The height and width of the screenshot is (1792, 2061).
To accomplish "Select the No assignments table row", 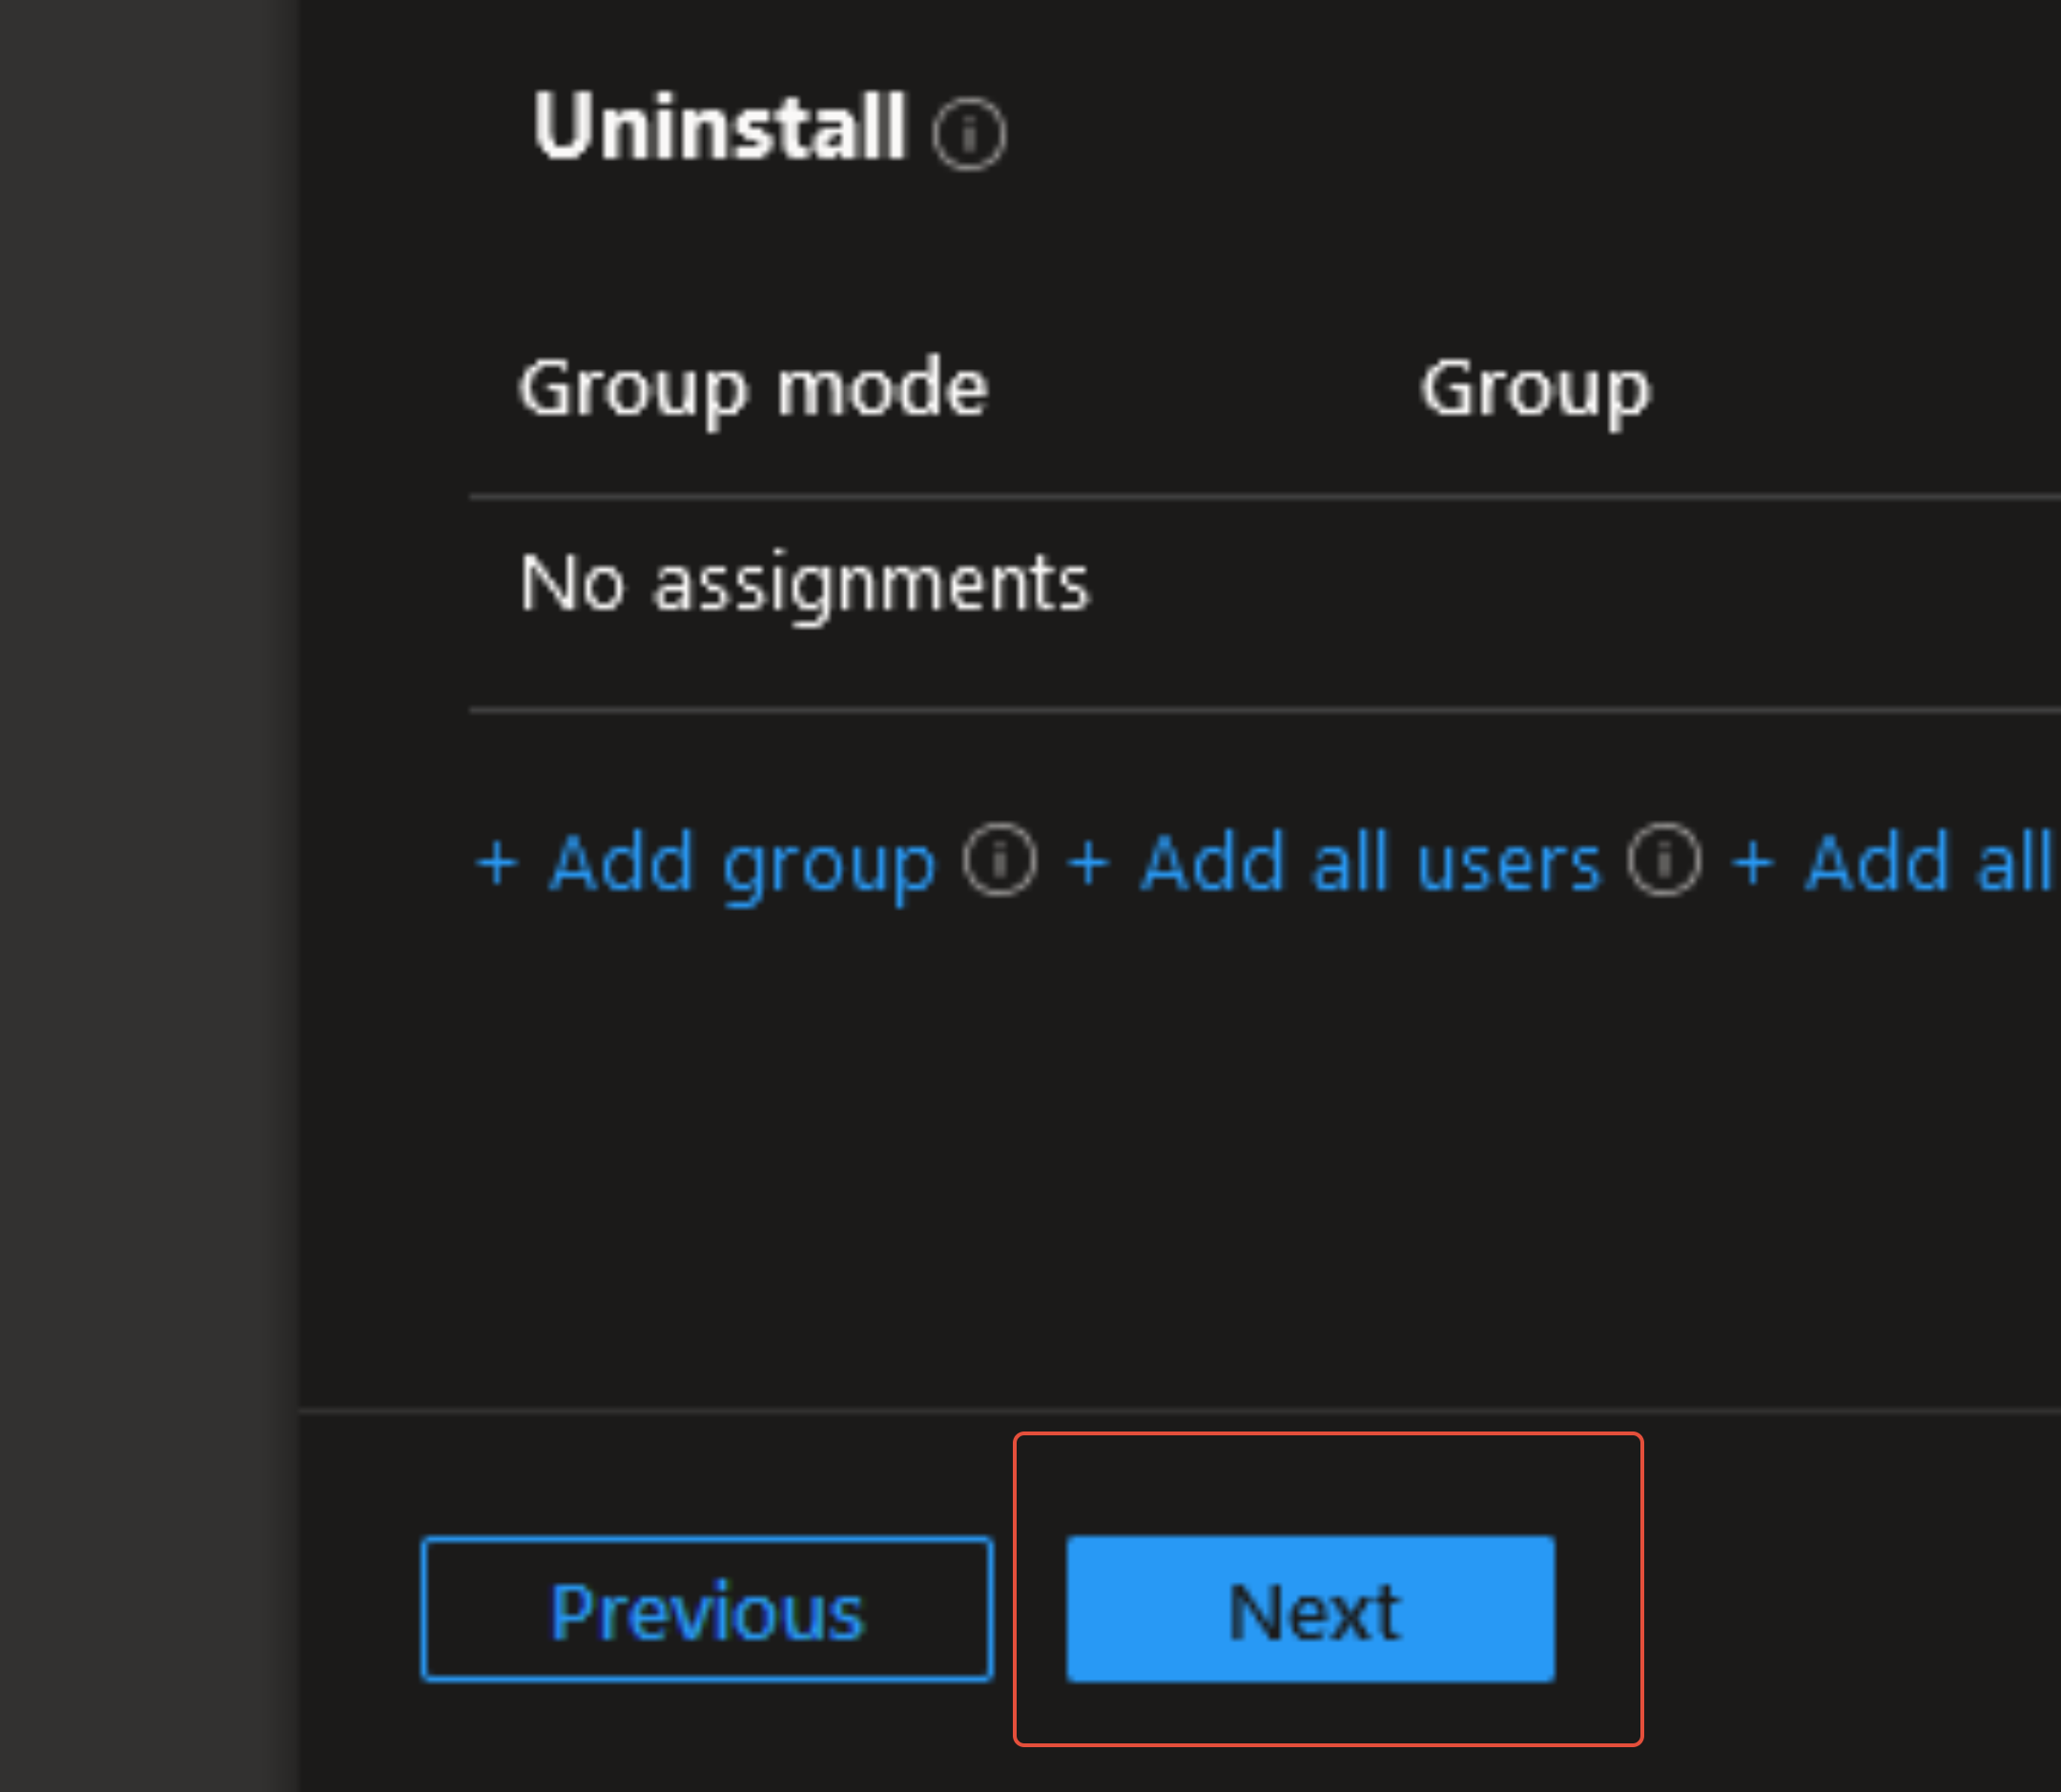I will [805, 583].
